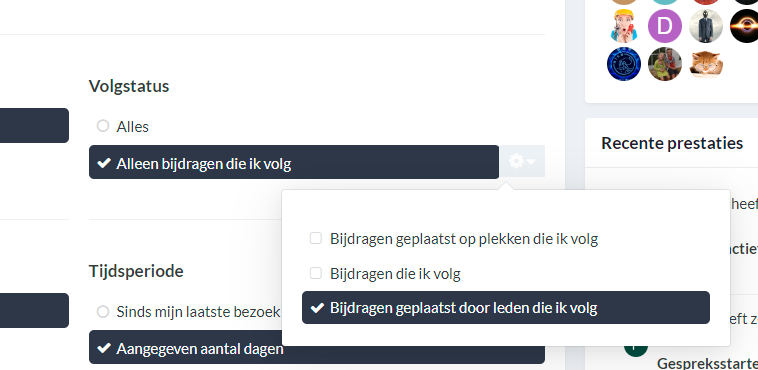
Task: Click the green circle badge icon
Action: pos(636,349)
